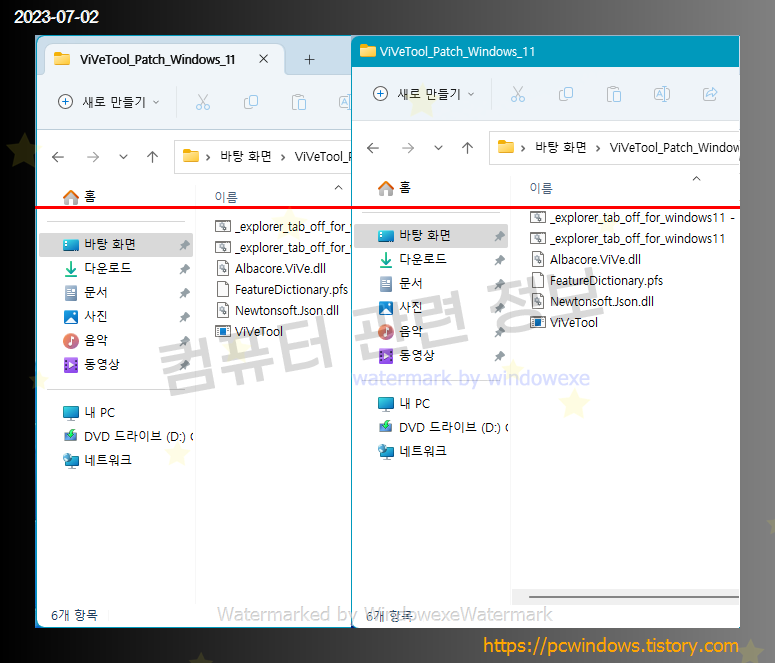This screenshot has height=663, width=775.
Task: Click Paste icon in right window toolbar
Action: point(613,94)
